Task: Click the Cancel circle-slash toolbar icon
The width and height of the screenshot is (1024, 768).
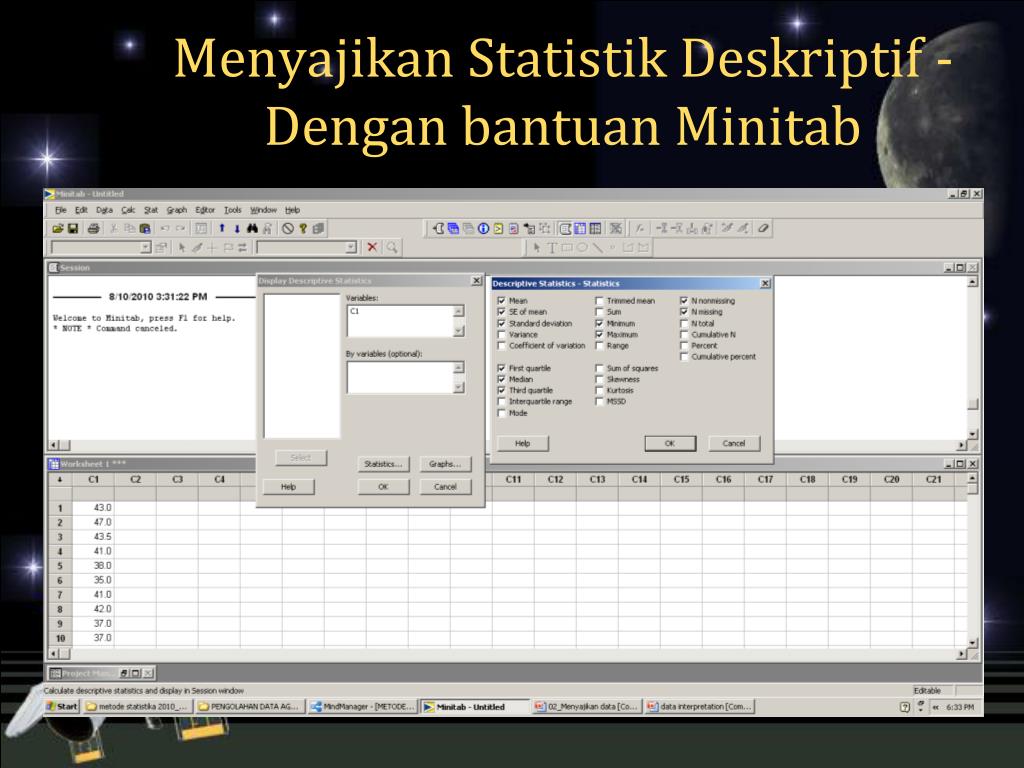Action: pyautogui.click(x=287, y=229)
